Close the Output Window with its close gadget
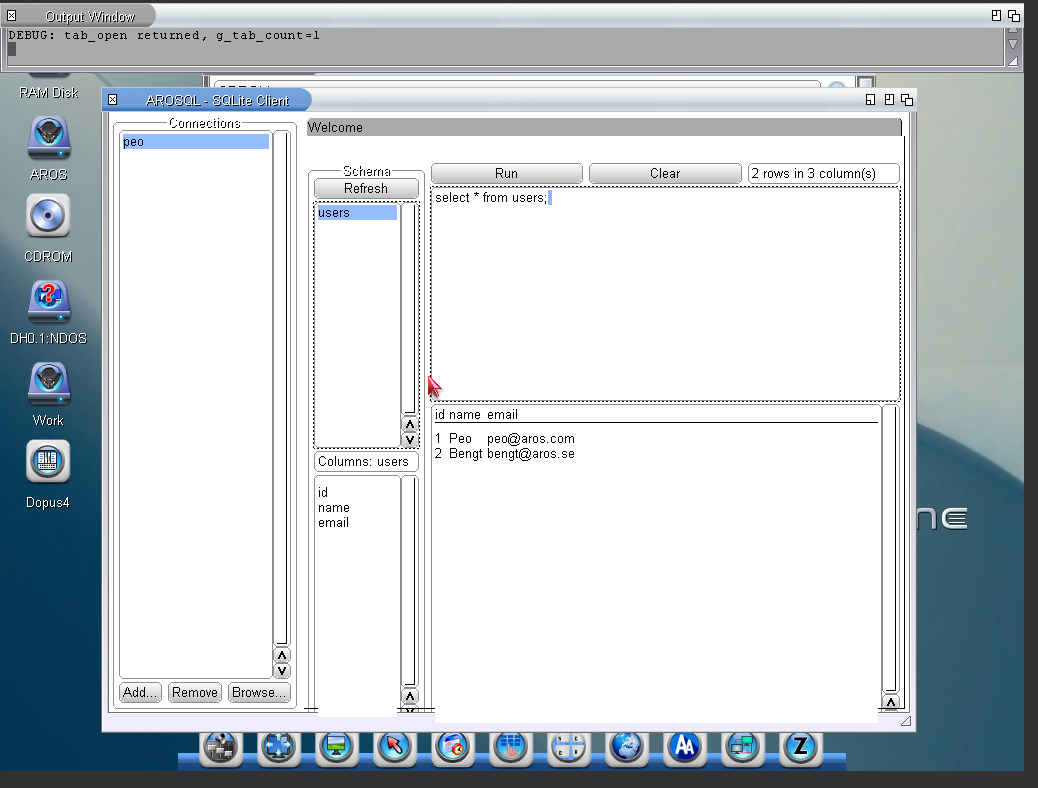This screenshot has width=1038, height=788. click(11, 15)
